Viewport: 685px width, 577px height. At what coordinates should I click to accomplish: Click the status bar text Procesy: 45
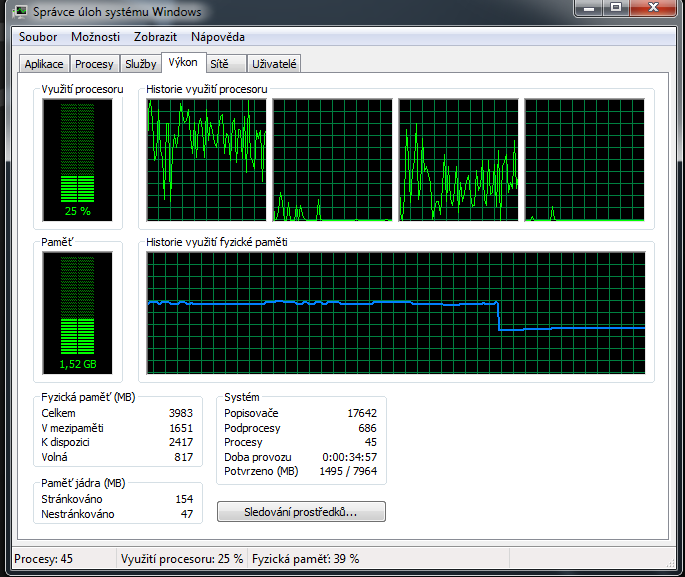tap(43, 559)
